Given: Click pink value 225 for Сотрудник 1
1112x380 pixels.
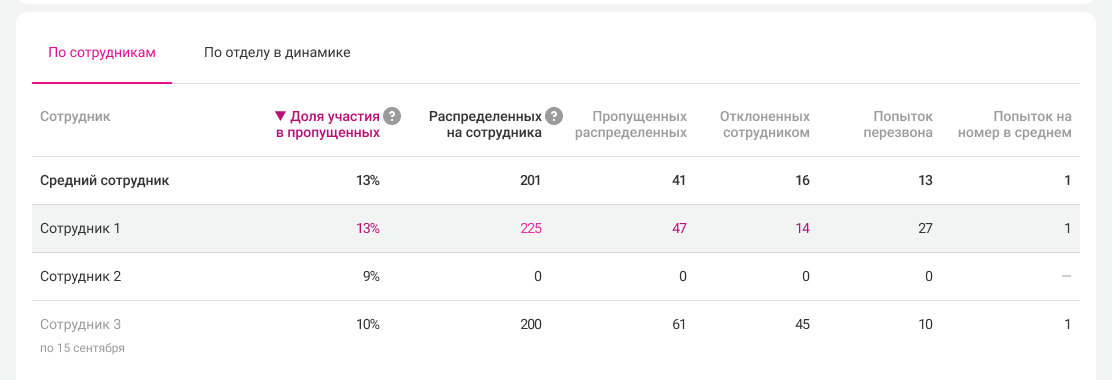Looking at the screenshot, I should (530, 228).
